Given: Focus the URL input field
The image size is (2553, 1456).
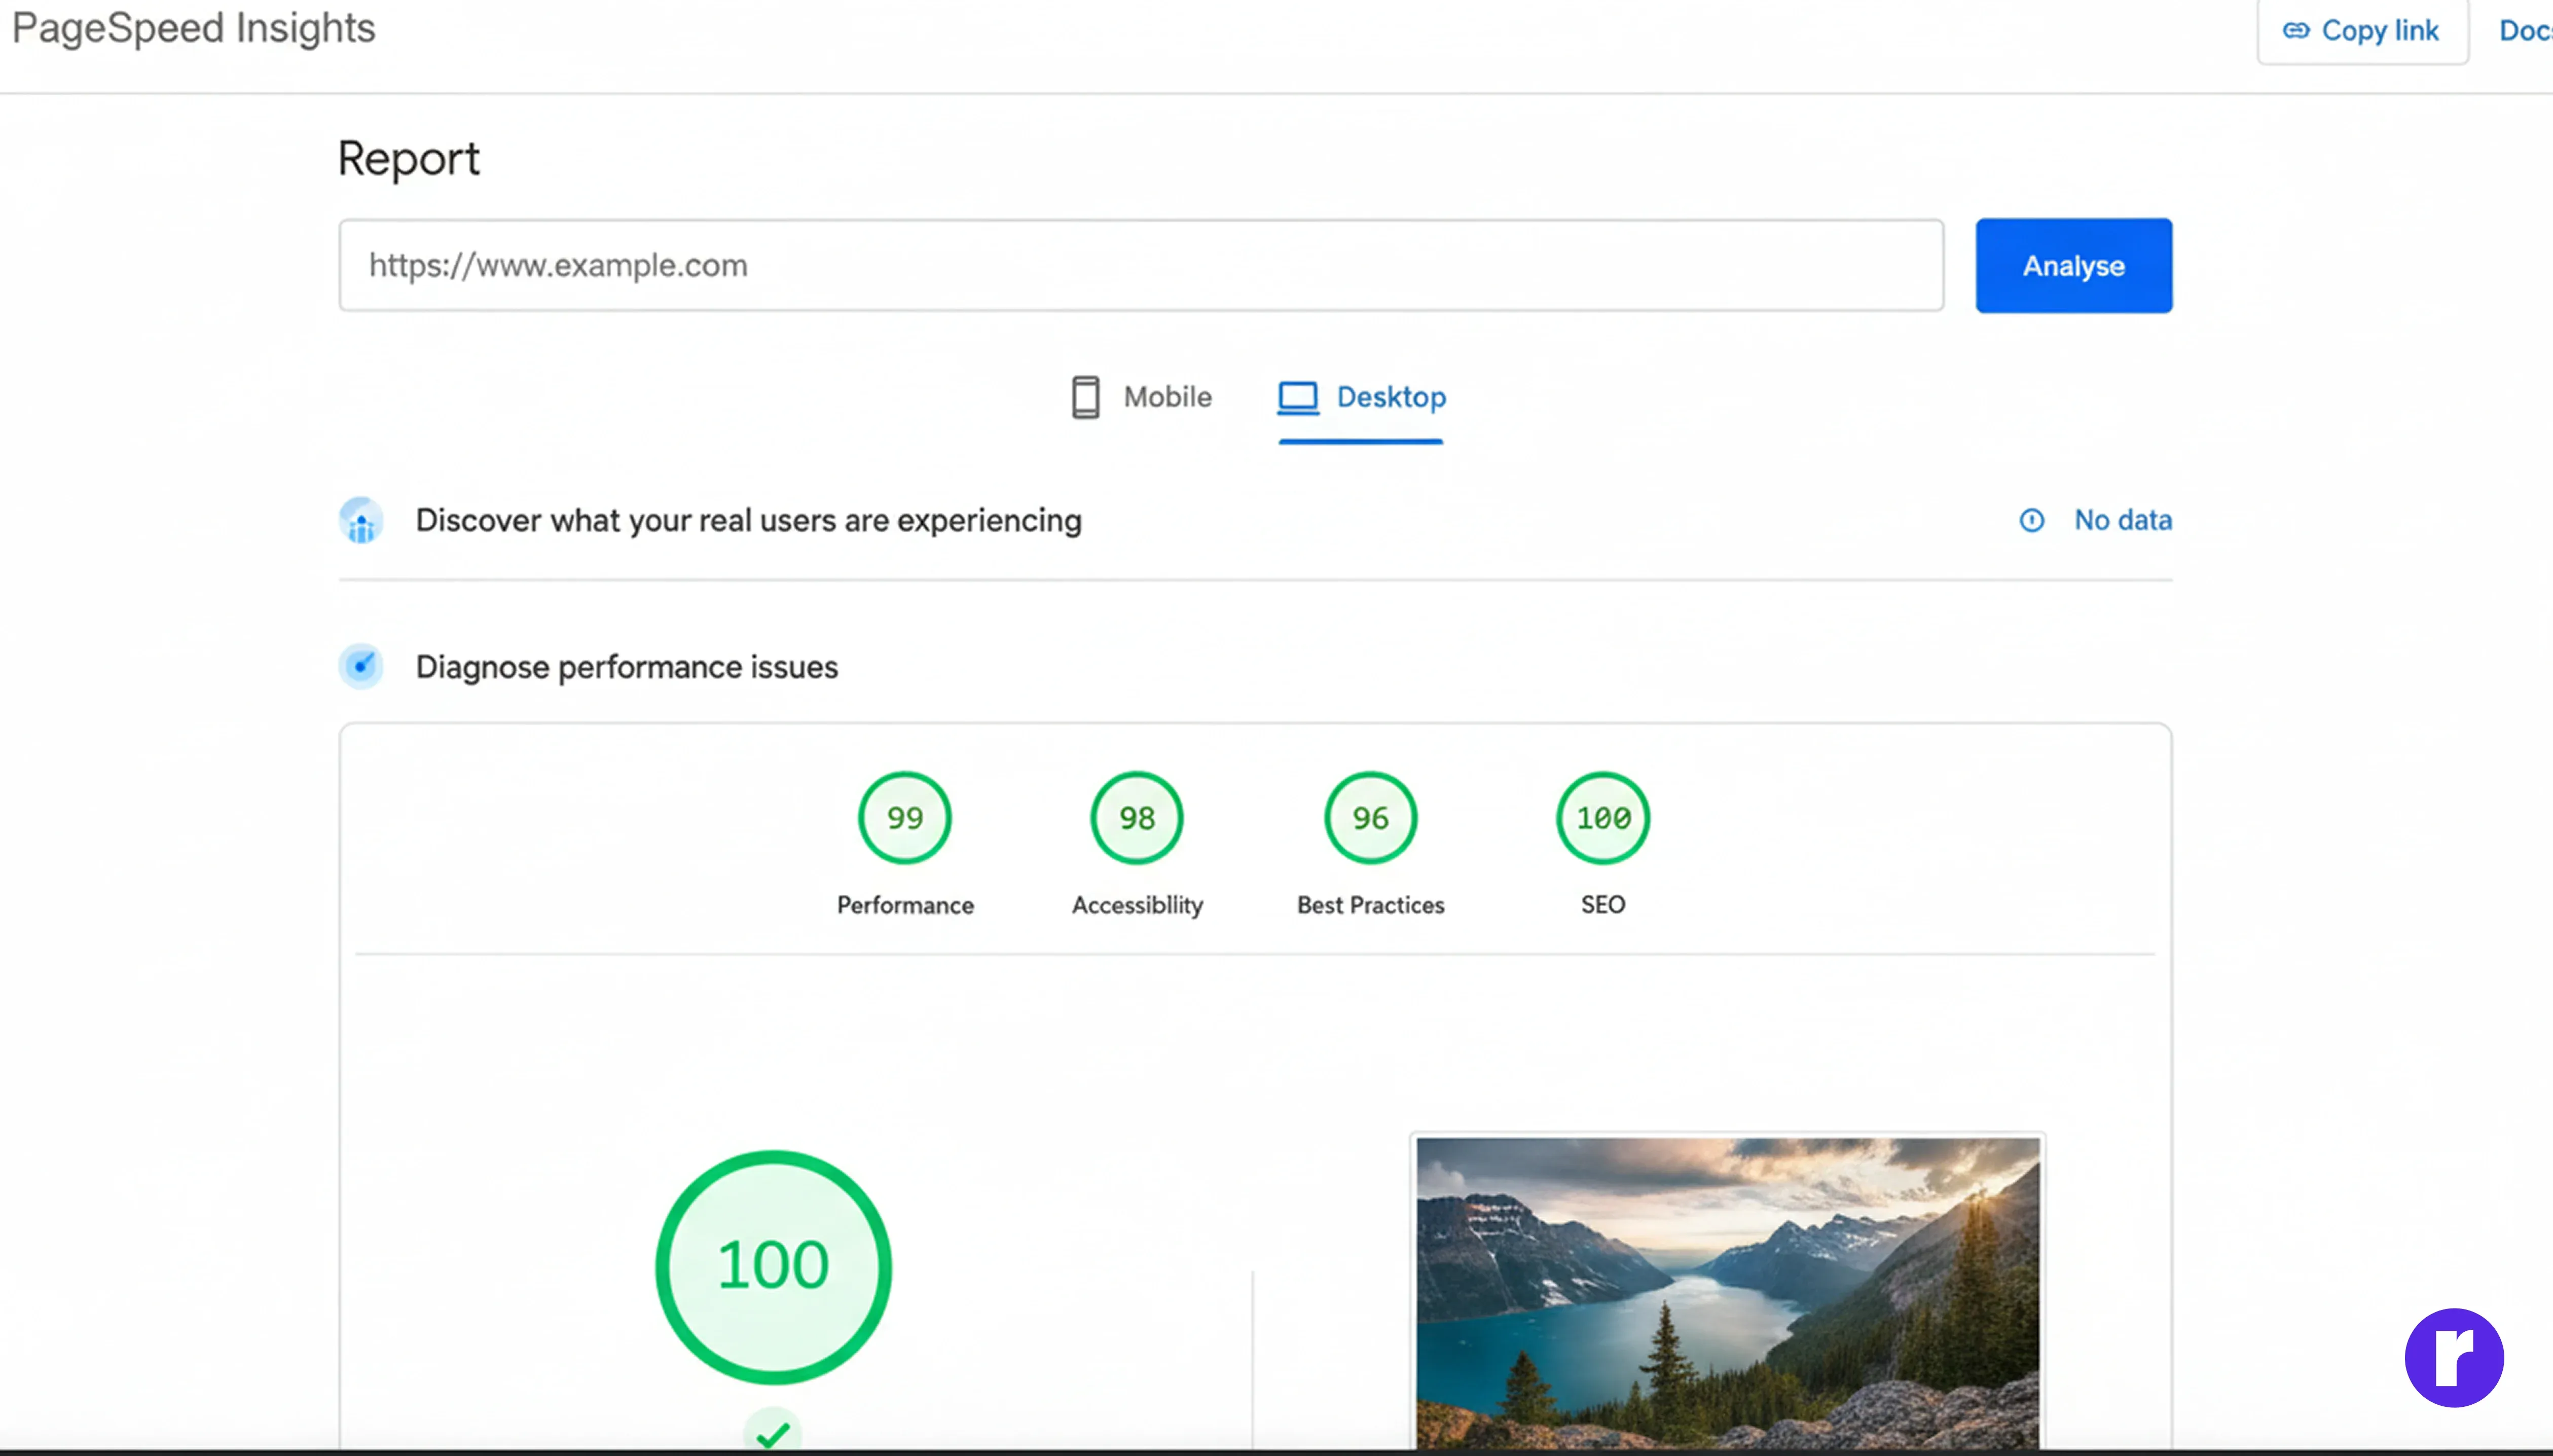Looking at the screenshot, I should coord(1140,265).
